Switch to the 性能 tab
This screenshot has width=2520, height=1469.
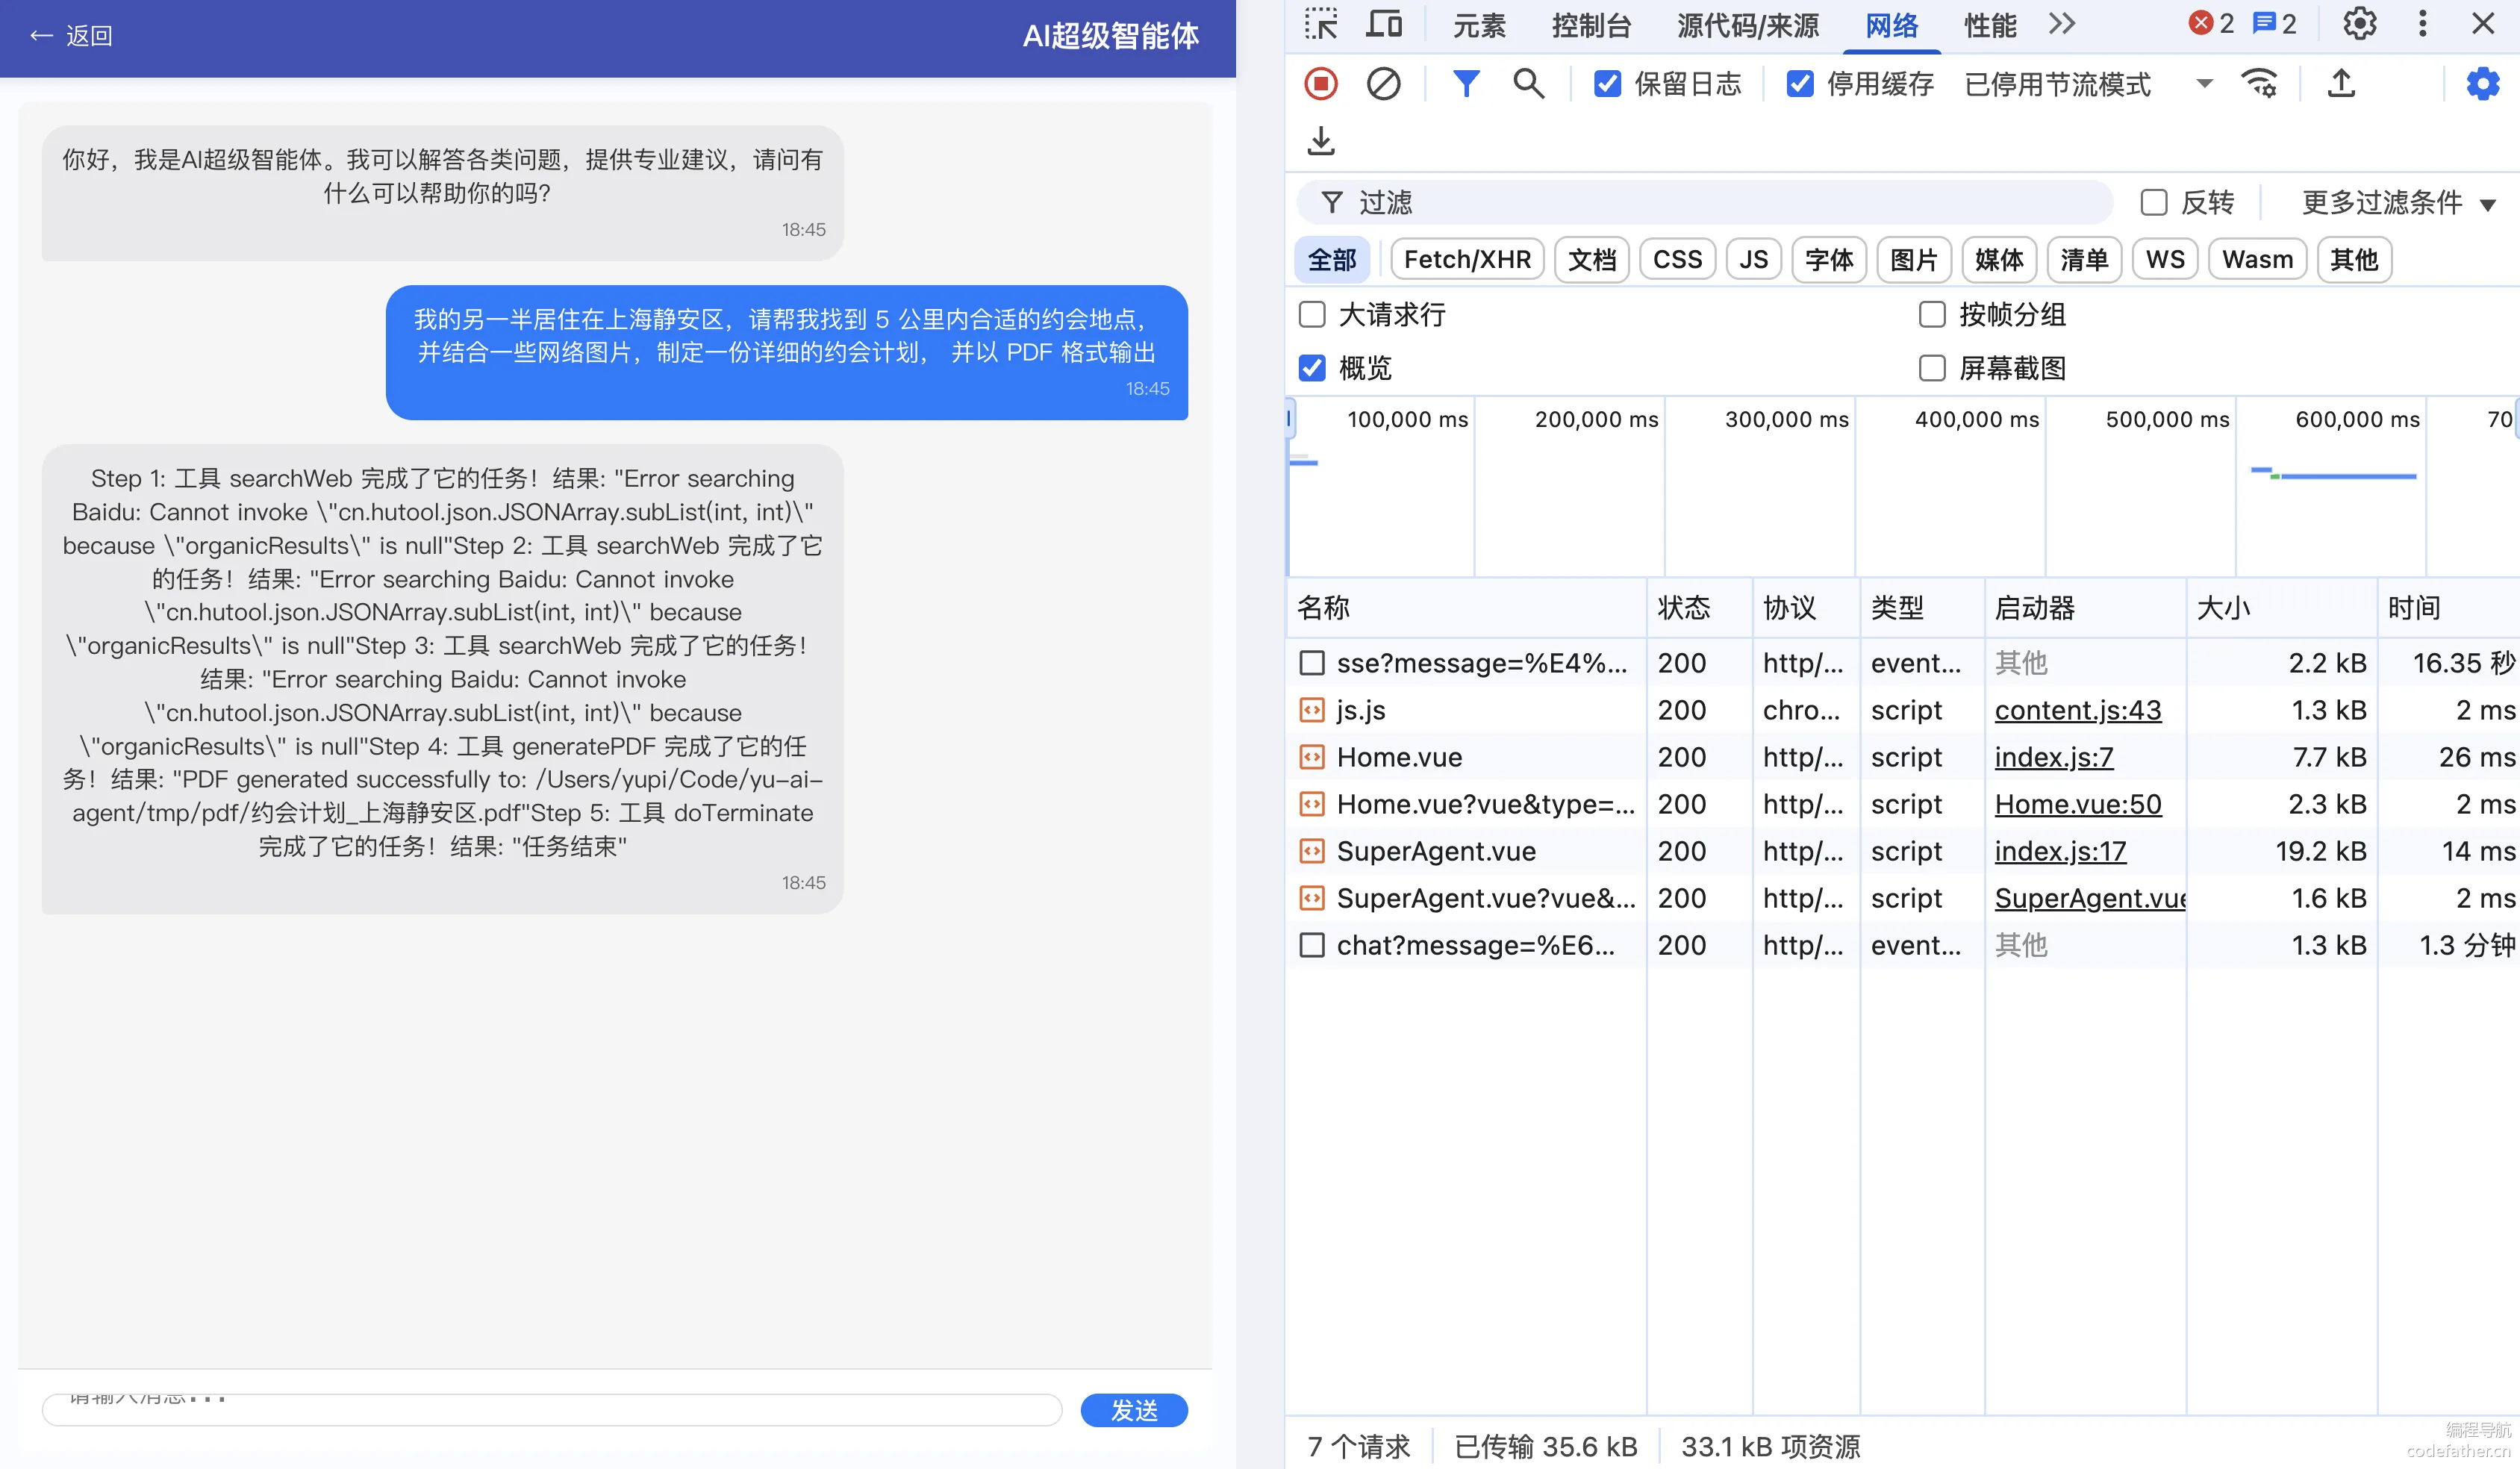tap(1990, 25)
